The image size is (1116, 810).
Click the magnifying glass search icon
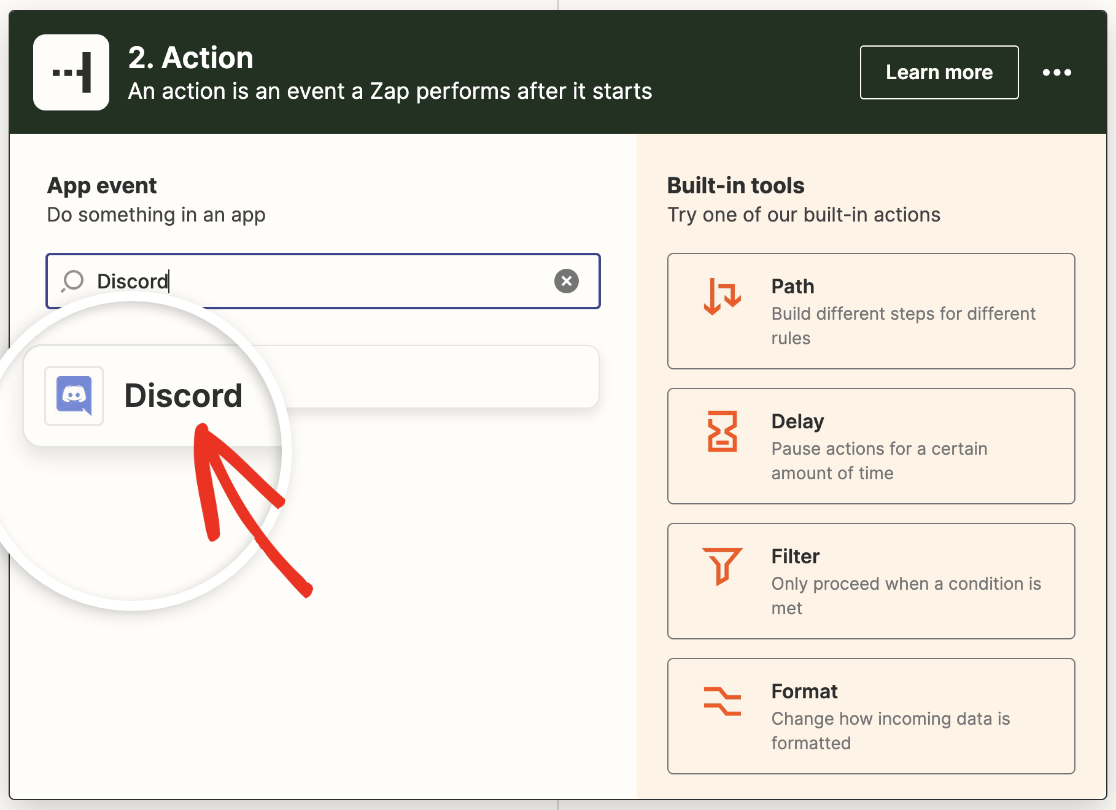coord(72,281)
